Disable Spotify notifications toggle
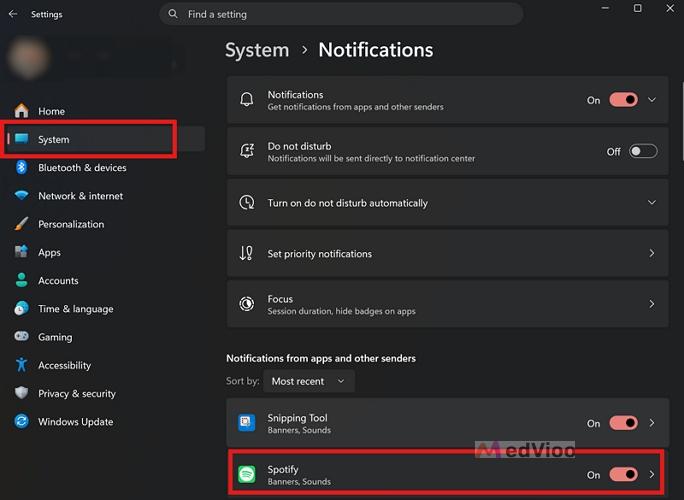This screenshot has width=684, height=500. 623,474
